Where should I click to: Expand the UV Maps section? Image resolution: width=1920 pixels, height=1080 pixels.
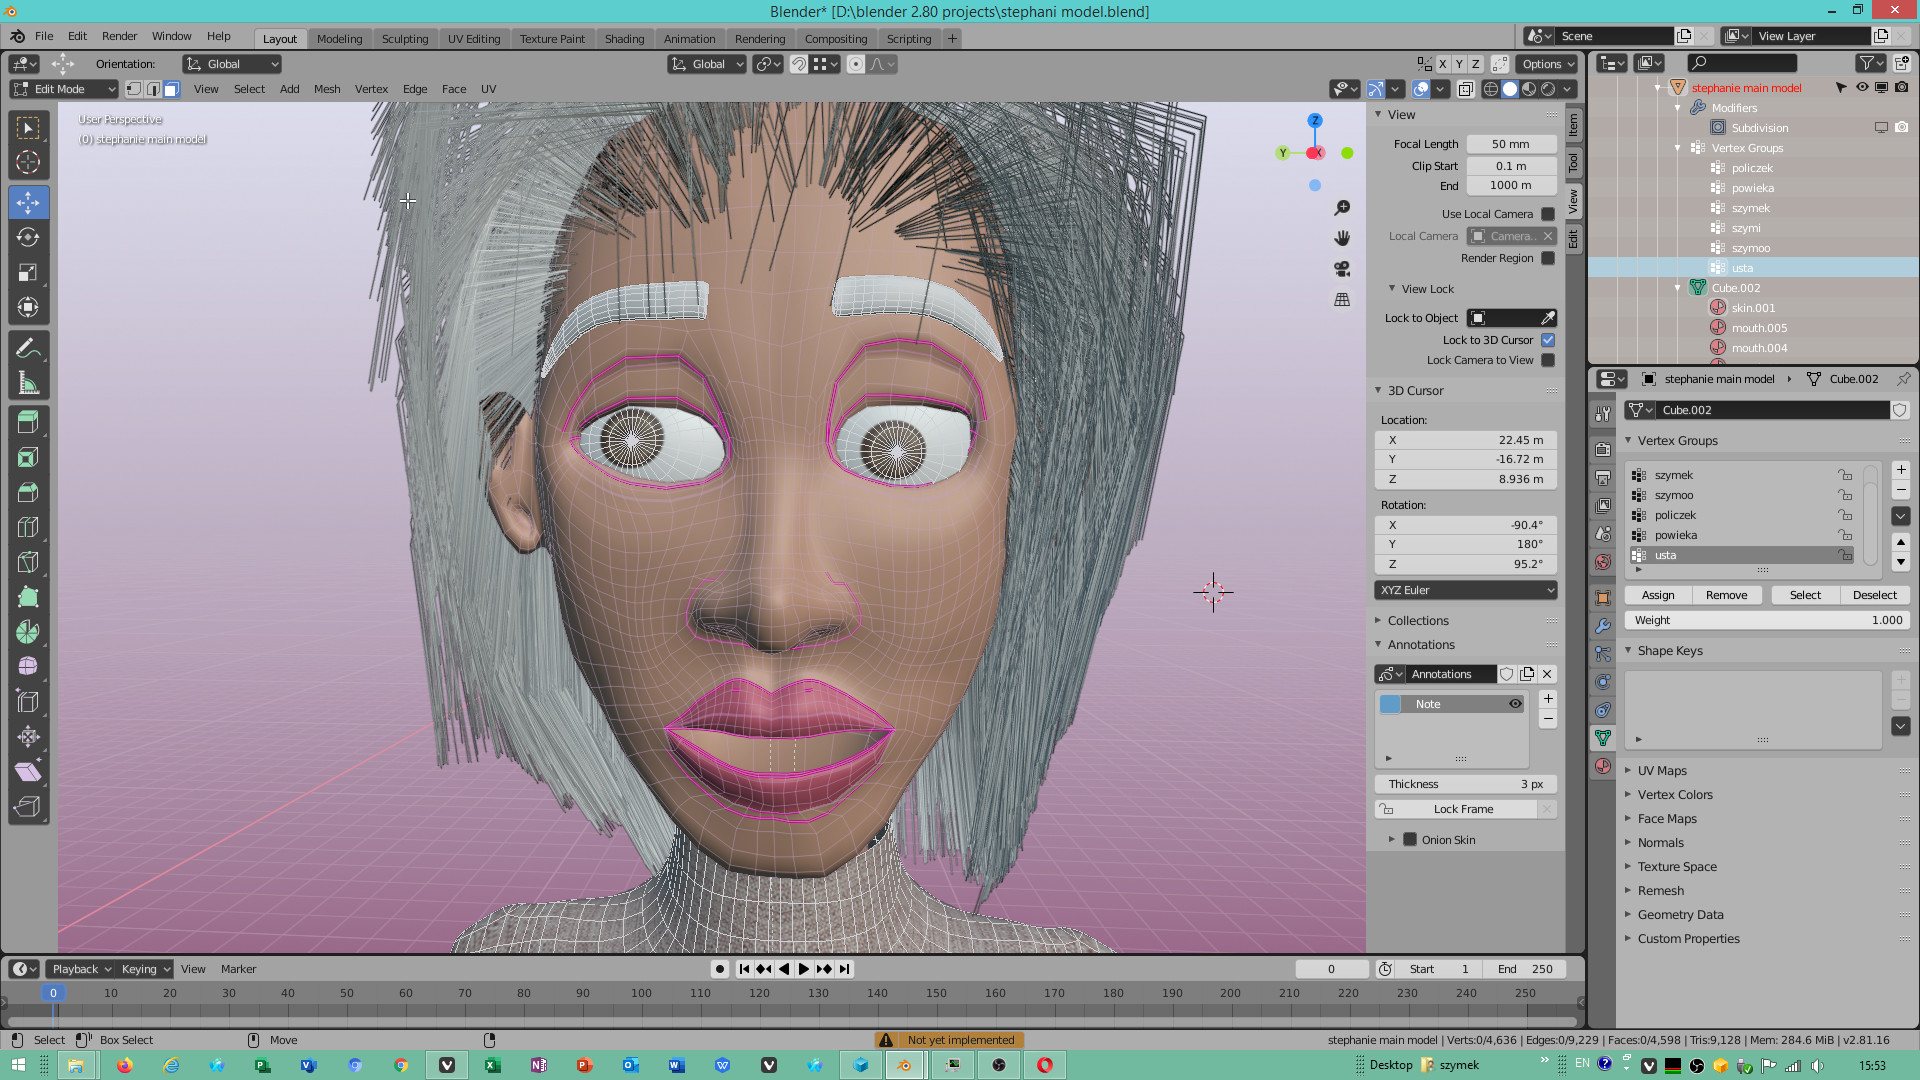tap(1661, 771)
